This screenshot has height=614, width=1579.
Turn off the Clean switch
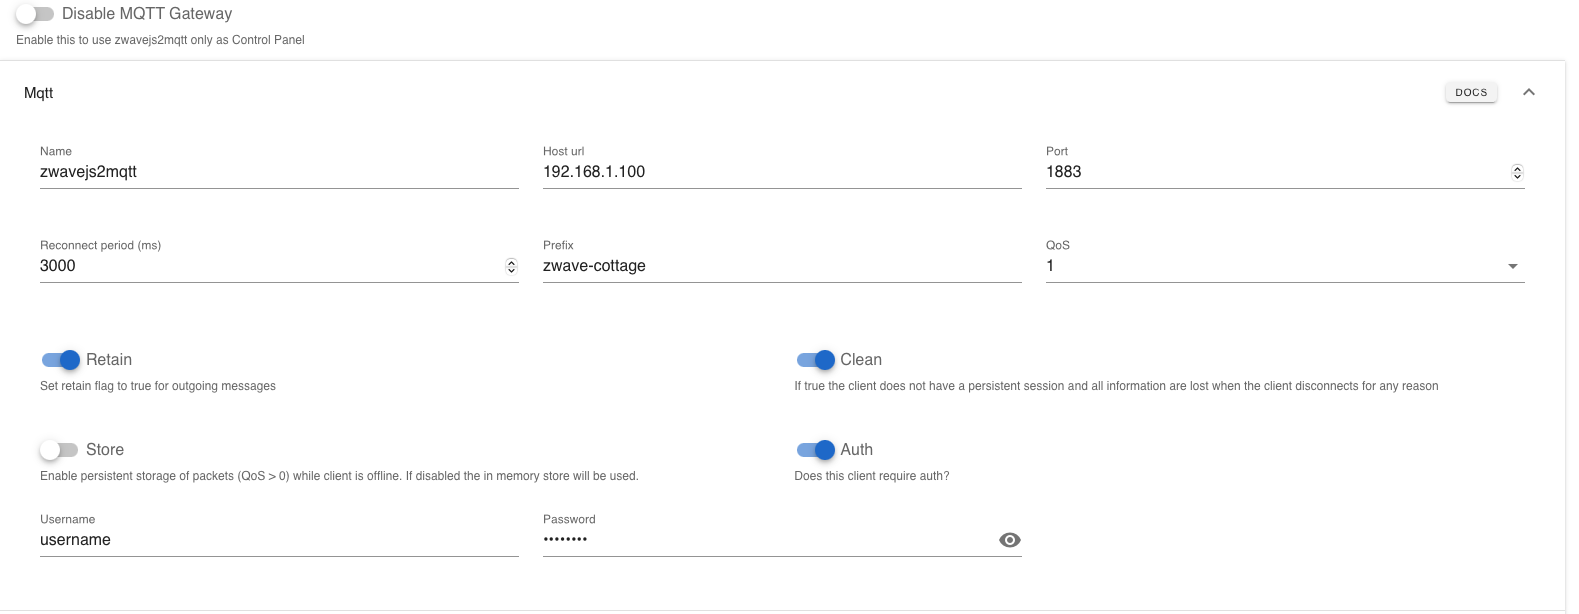coord(815,360)
